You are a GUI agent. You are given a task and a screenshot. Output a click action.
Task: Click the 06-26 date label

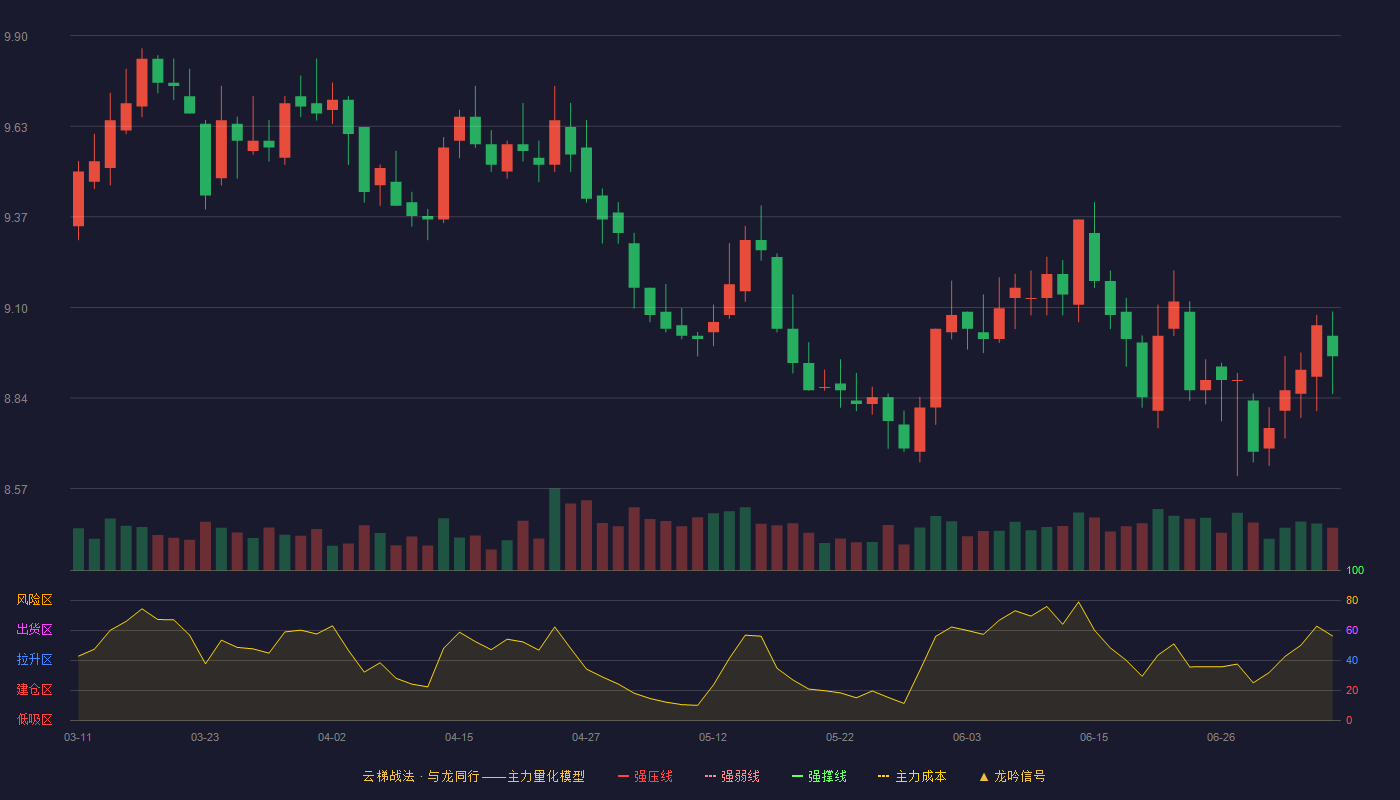click(1221, 737)
